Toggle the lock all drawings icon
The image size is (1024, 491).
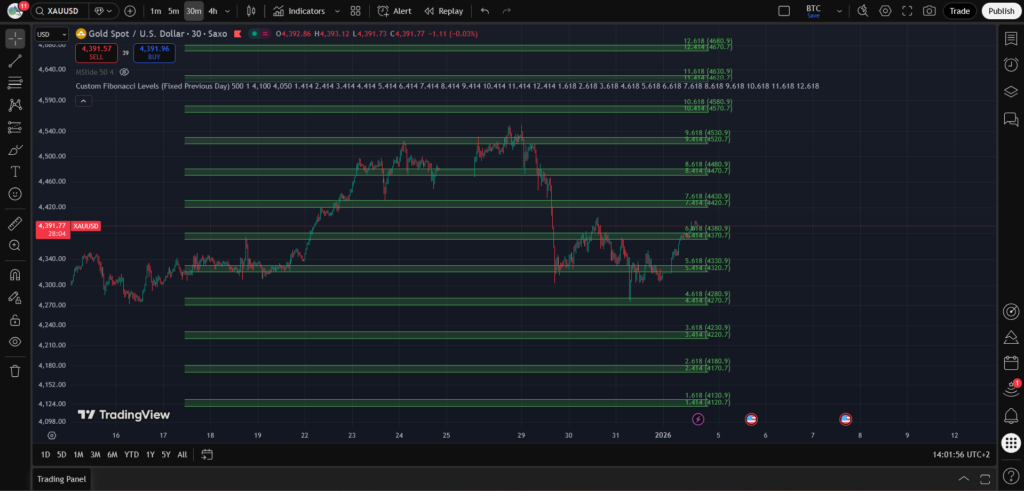pyautogui.click(x=15, y=320)
